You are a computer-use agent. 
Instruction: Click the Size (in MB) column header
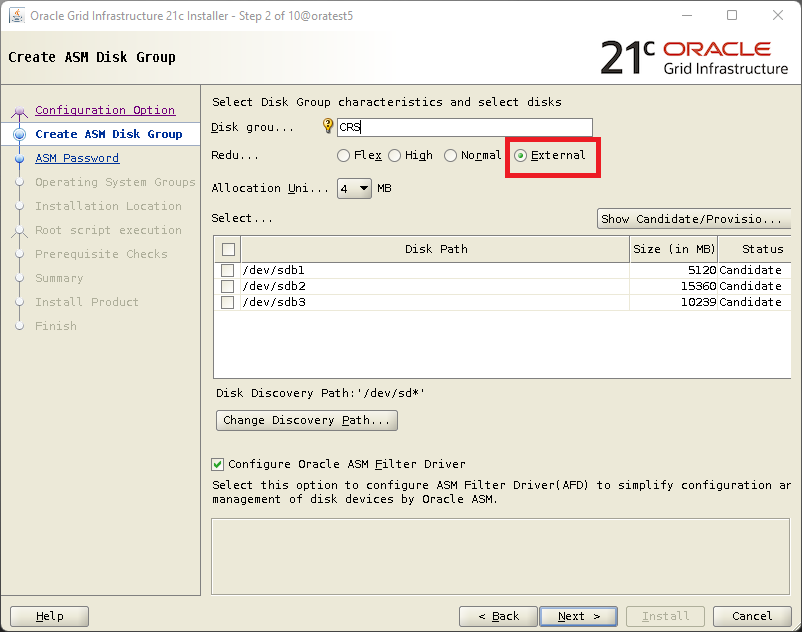(674, 249)
